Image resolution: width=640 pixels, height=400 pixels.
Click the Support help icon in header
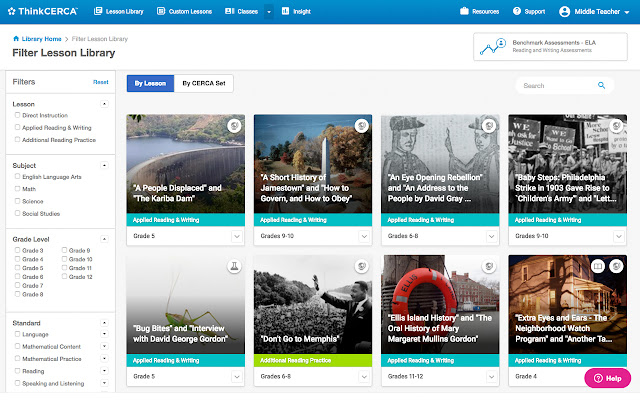click(x=516, y=11)
